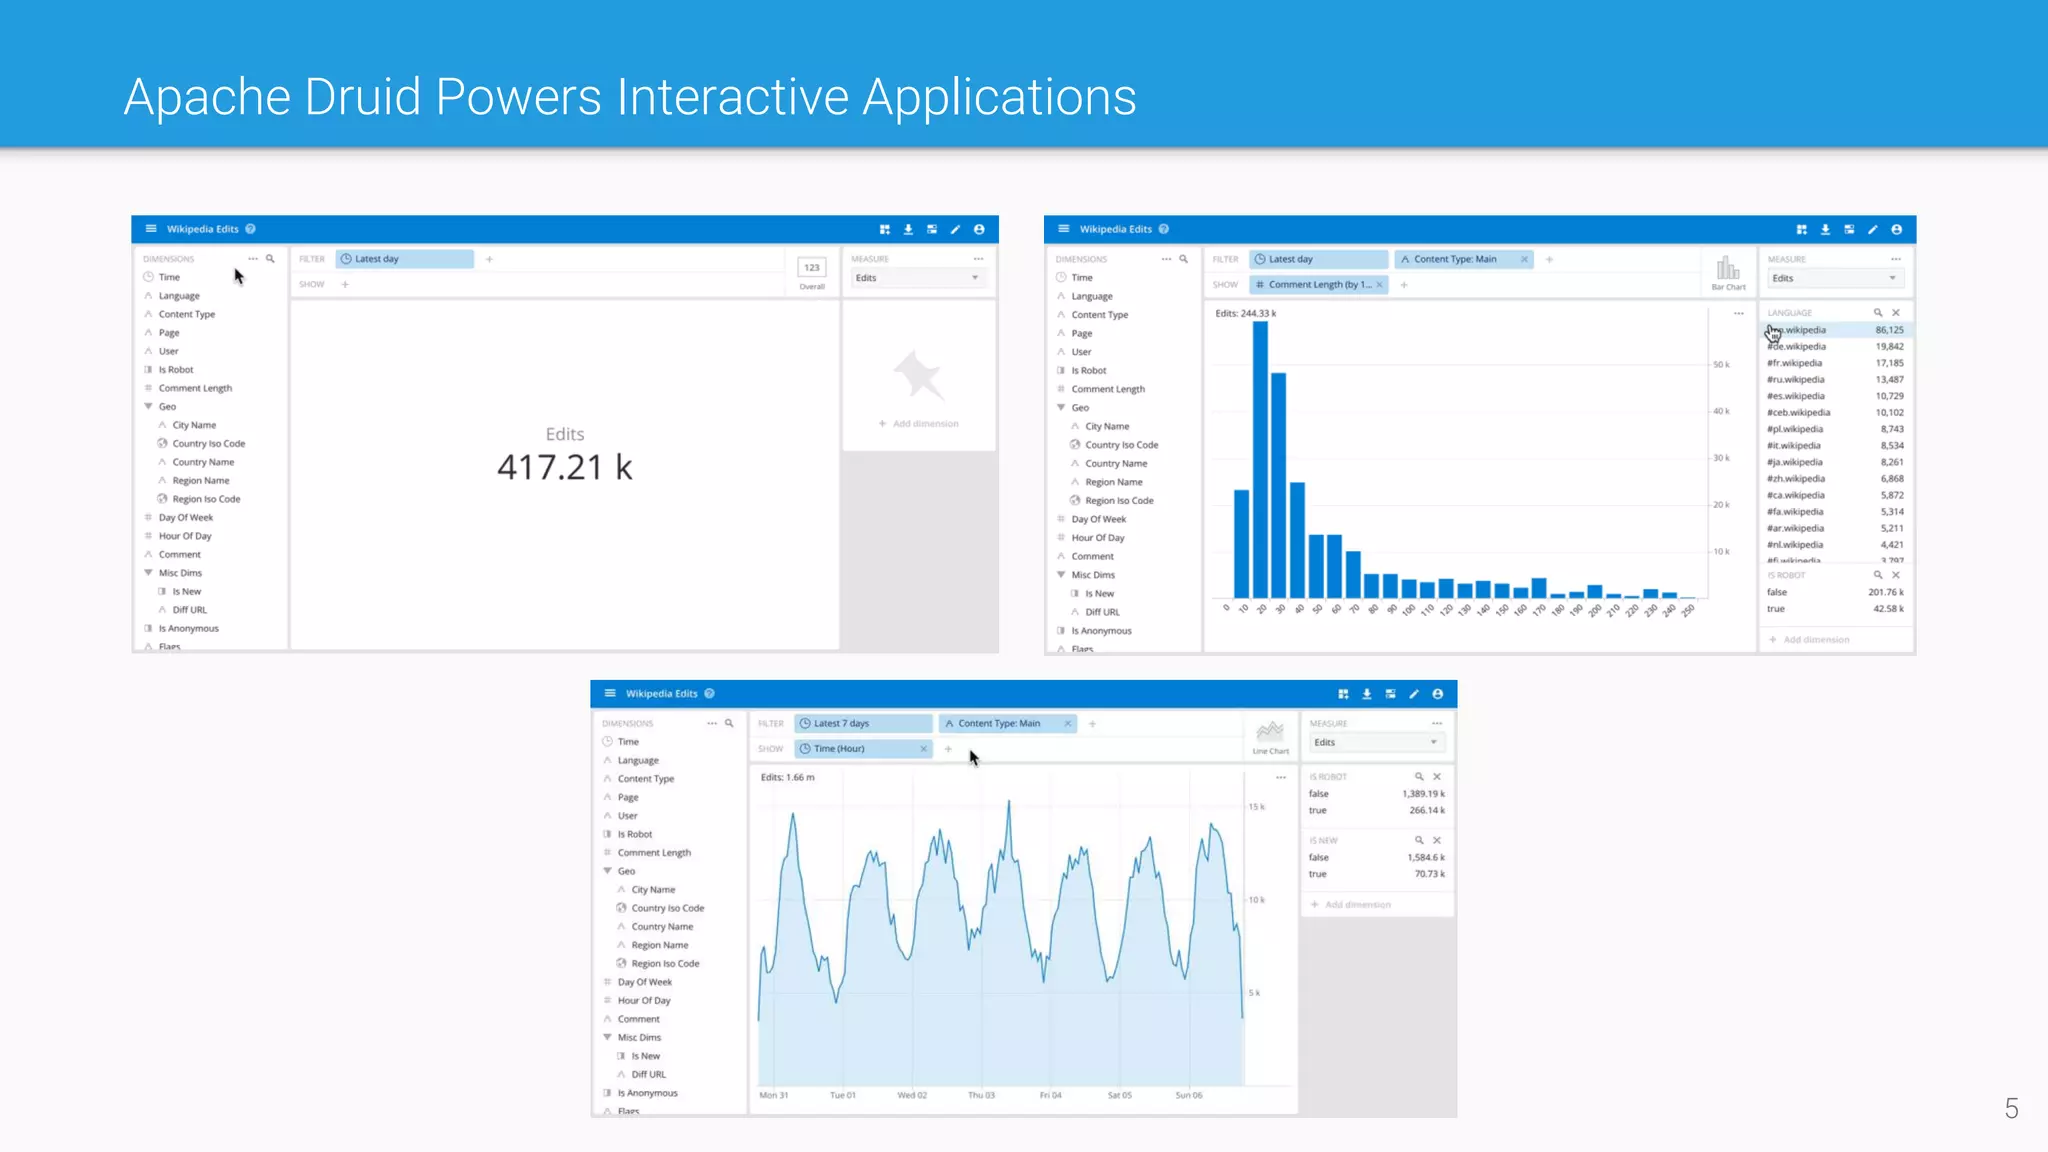Open hamburger menu in bottom Wikipedia Edits screenshot
Viewport: 2048px width, 1152px height.
click(x=610, y=694)
